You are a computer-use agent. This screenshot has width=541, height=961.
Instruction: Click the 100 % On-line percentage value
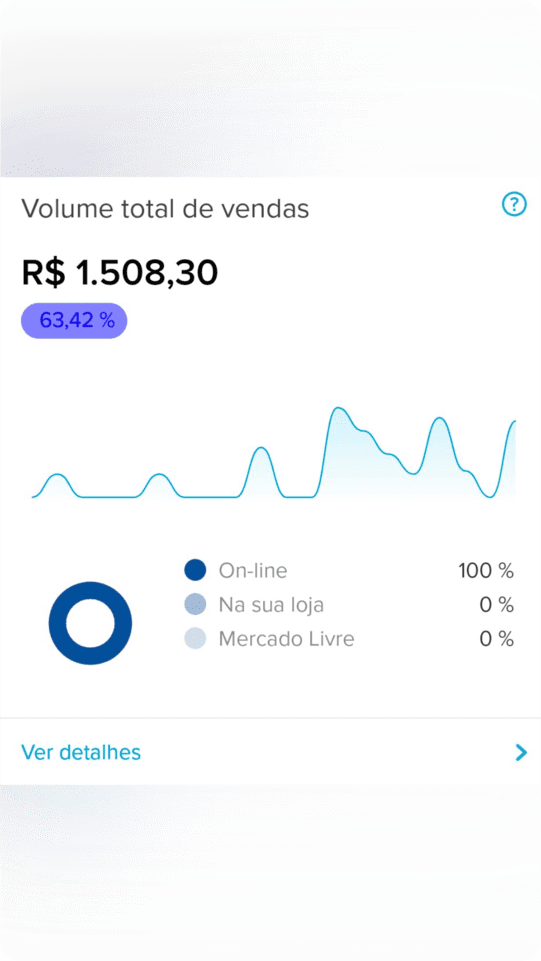point(486,571)
